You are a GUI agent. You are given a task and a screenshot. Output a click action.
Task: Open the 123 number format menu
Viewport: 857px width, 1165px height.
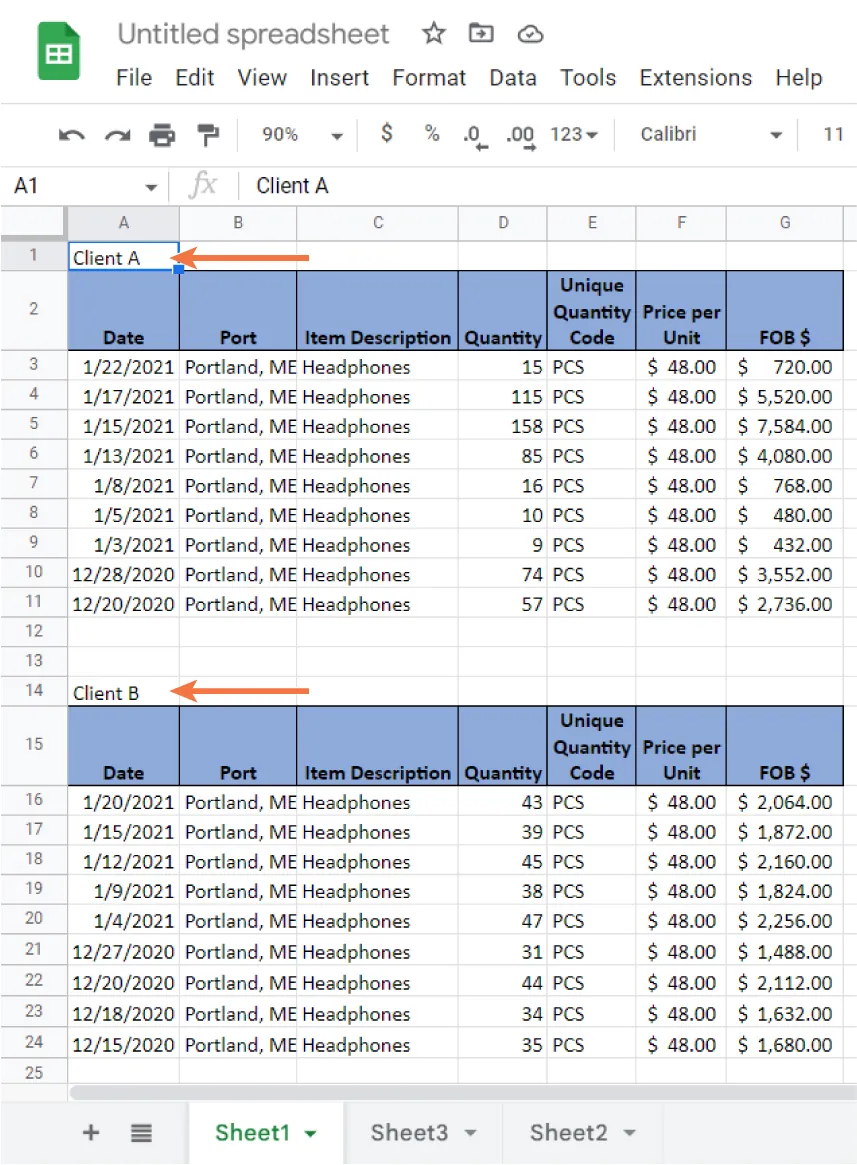tap(573, 134)
